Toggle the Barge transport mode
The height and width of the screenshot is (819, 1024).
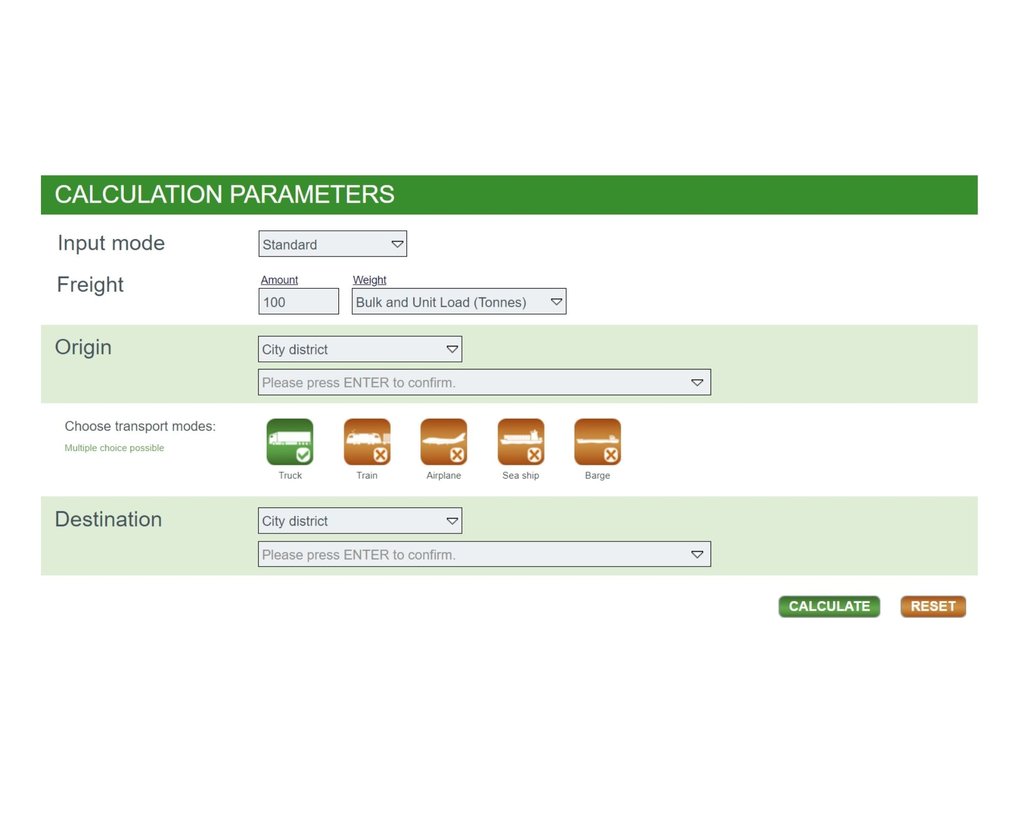(x=598, y=442)
